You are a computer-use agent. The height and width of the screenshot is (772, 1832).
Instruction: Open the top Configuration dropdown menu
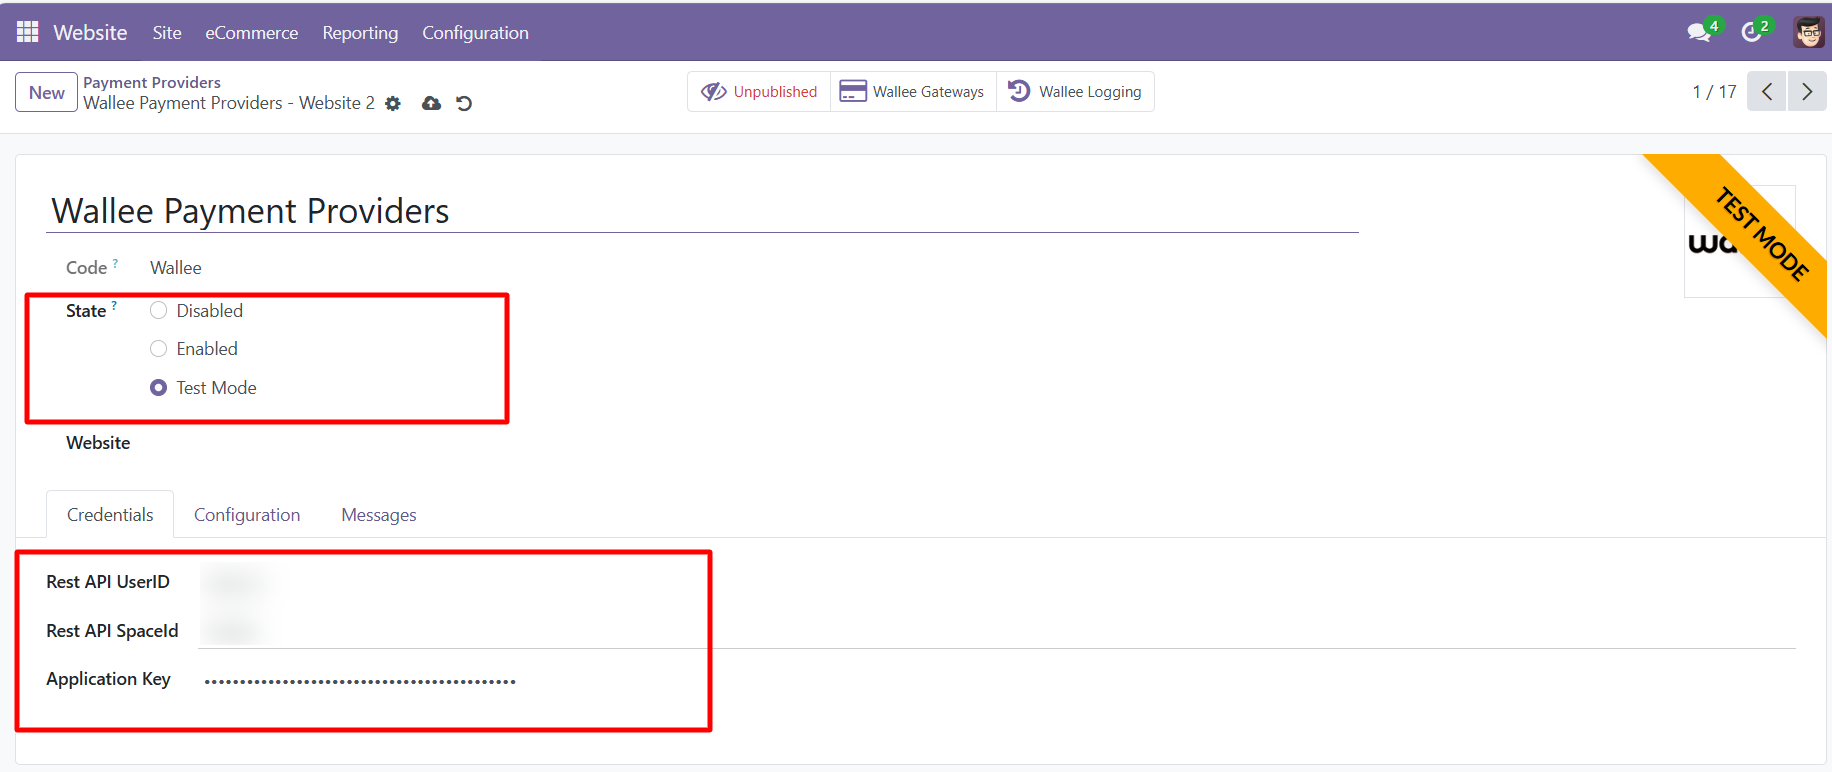coord(475,33)
